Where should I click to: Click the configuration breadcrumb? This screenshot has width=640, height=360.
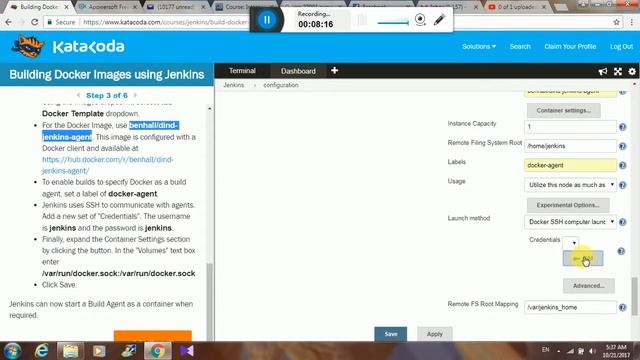coord(281,85)
